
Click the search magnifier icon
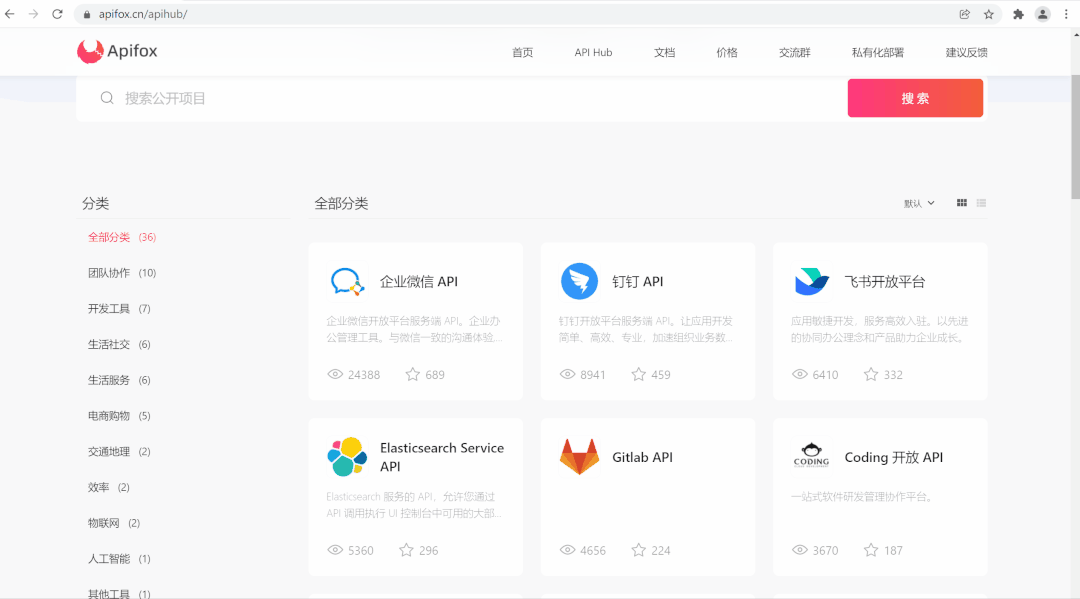(x=107, y=98)
